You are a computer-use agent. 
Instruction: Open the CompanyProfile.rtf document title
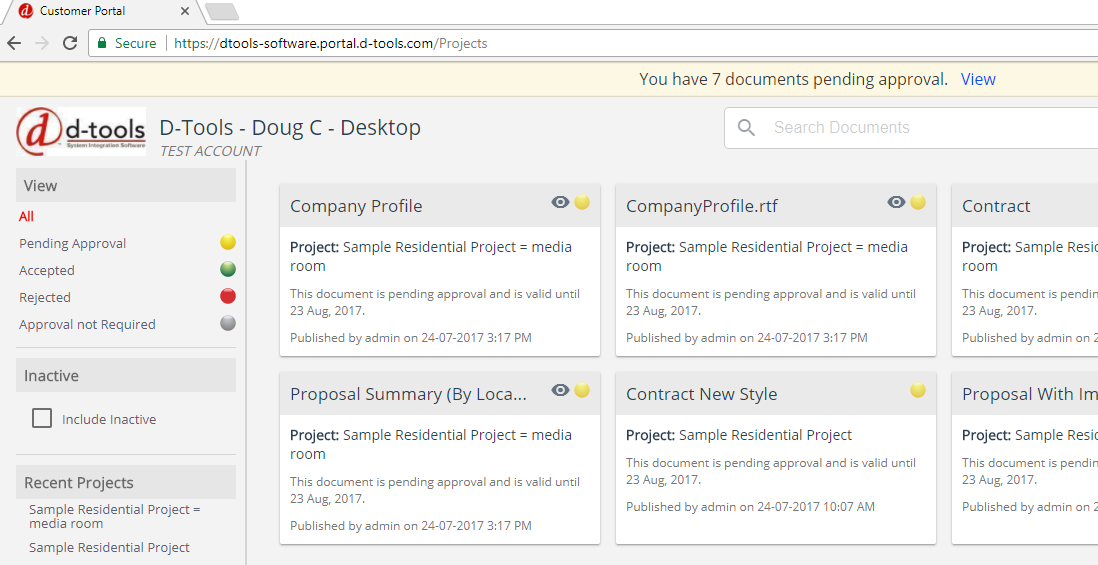point(702,207)
